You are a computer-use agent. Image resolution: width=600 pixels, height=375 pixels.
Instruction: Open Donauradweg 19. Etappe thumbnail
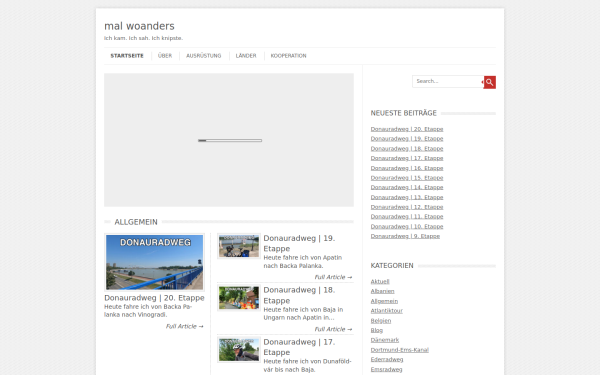tap(239, 246)
